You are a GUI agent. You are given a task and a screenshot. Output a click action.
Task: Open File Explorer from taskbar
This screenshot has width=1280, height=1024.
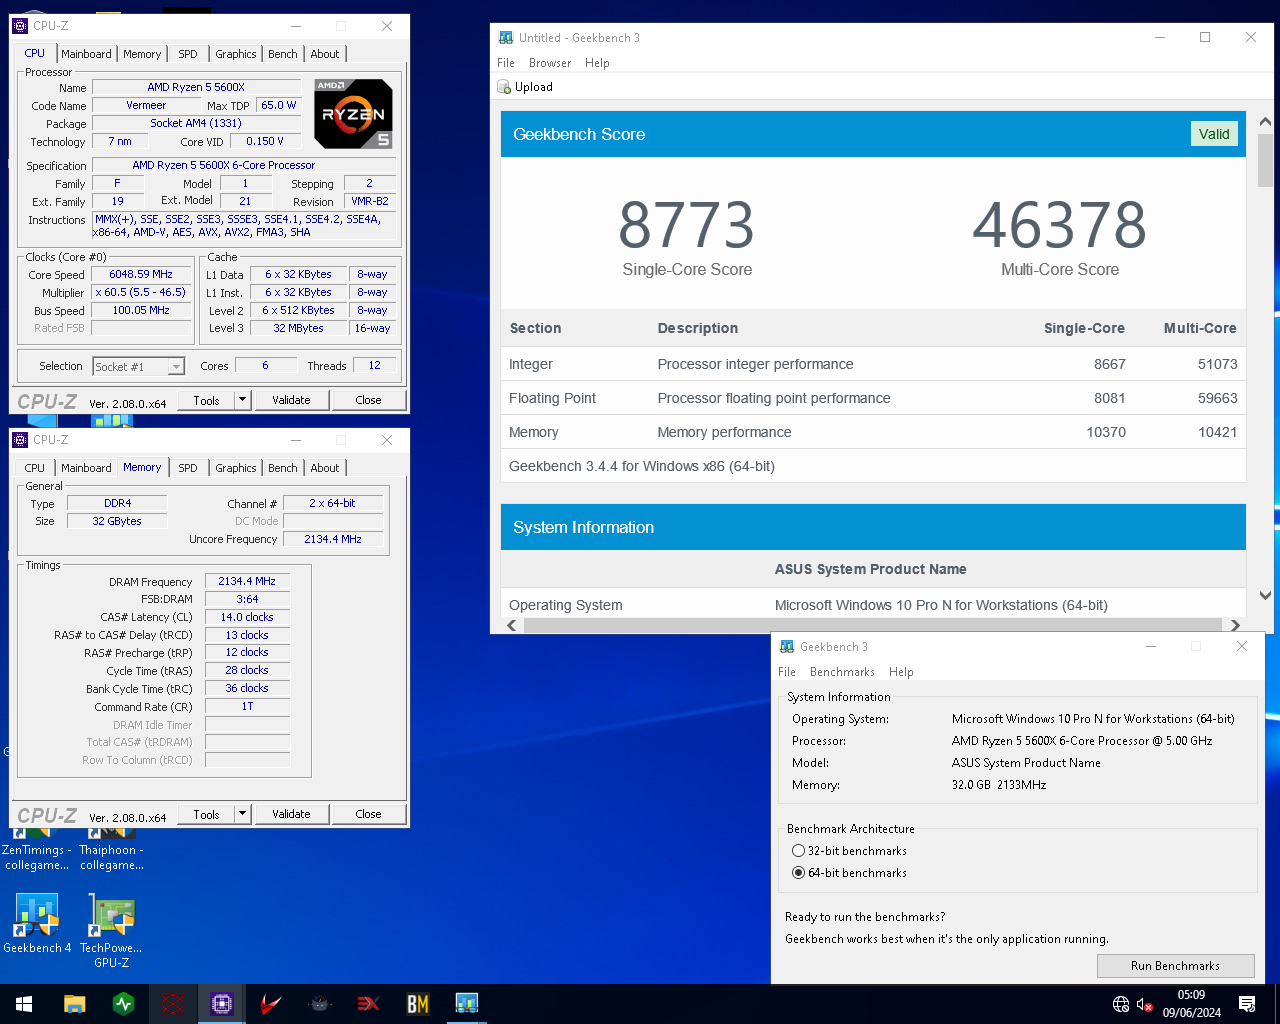point(75,1003)
